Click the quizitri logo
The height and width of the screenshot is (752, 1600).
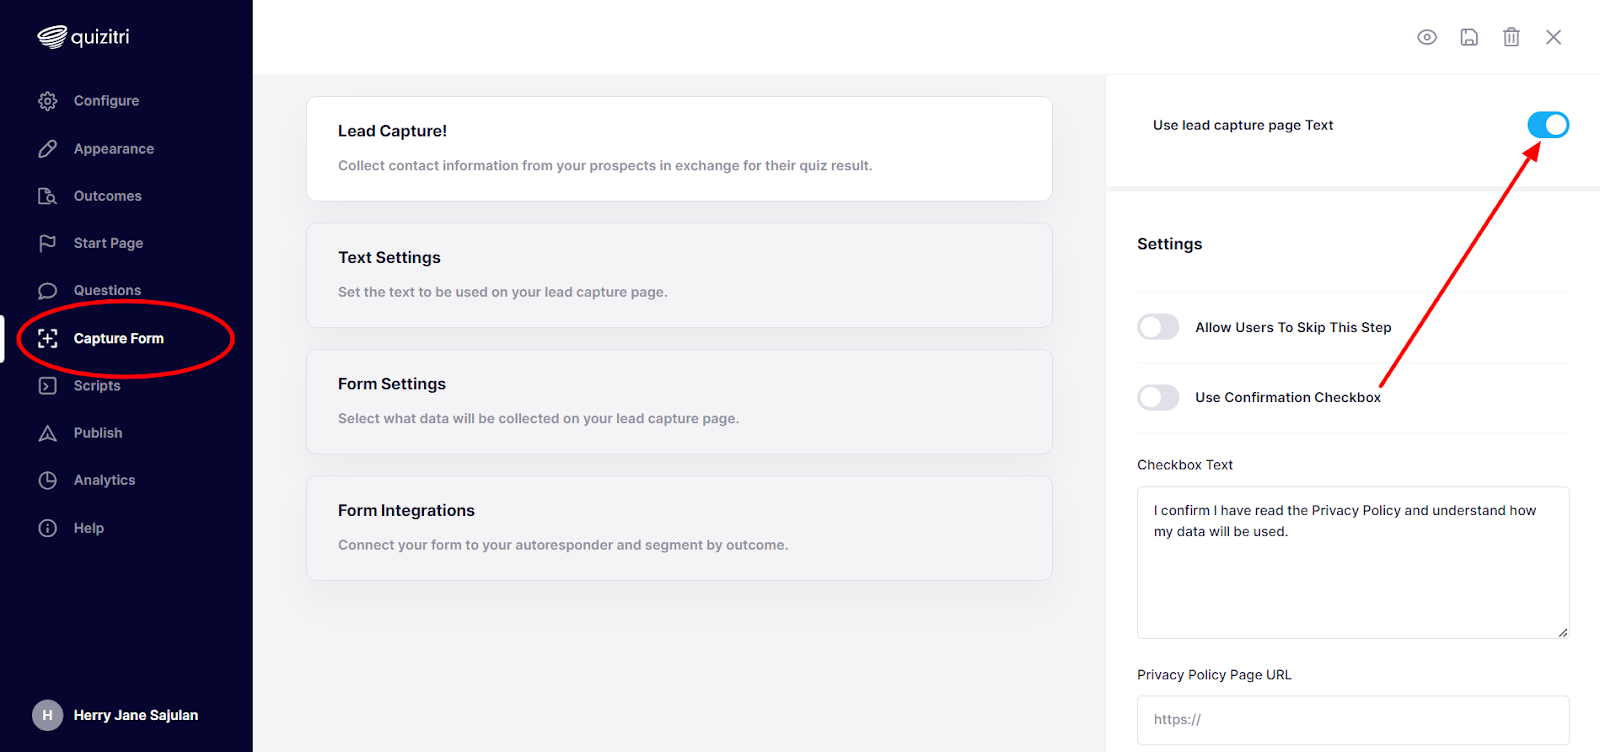[x=83, y=37]
